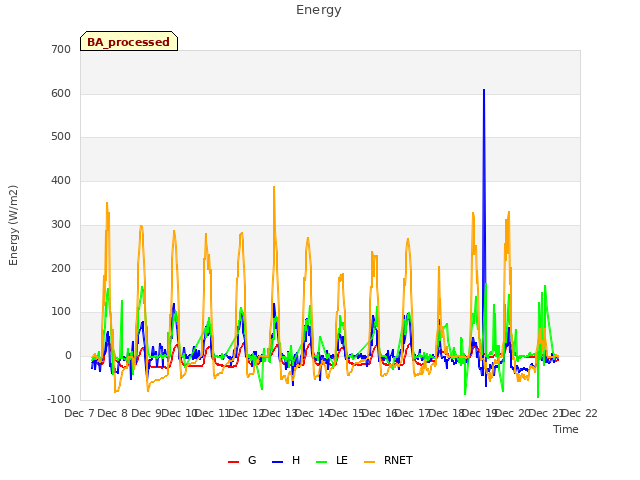Click the 400 y-axis tick label
640x480 pixels.
point(61,180)
